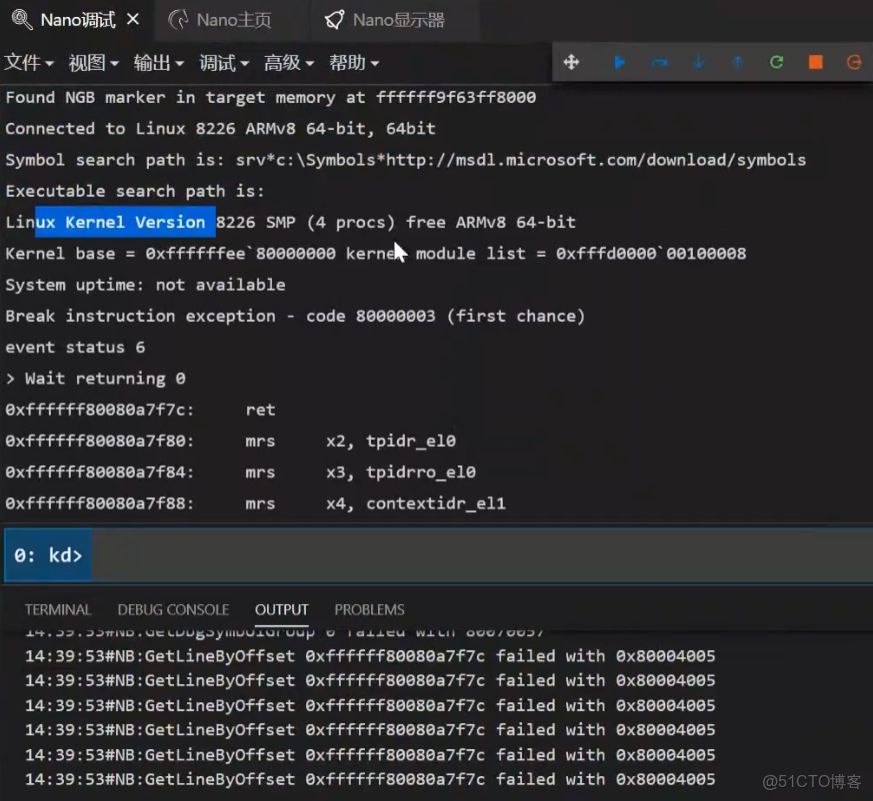Click the 0: kd> prompt label

tap(48, 555)
